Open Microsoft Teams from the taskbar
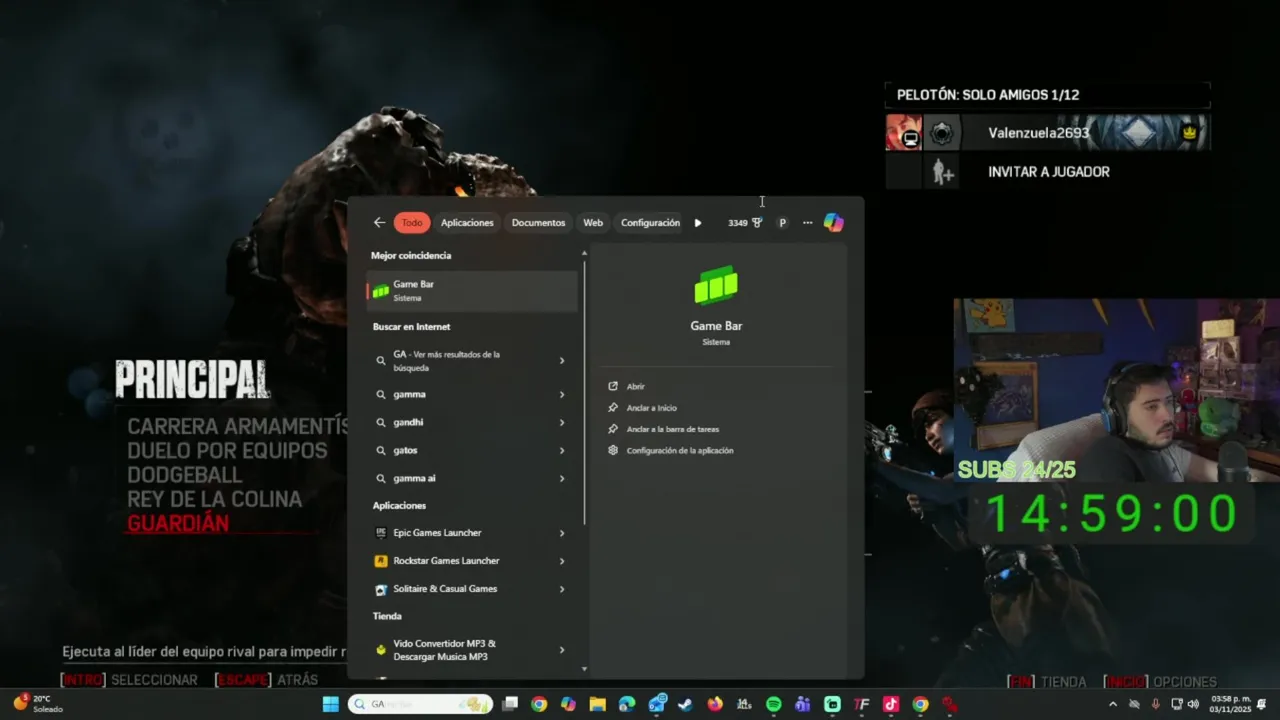 pyautogui.click(x=802, y=704)
